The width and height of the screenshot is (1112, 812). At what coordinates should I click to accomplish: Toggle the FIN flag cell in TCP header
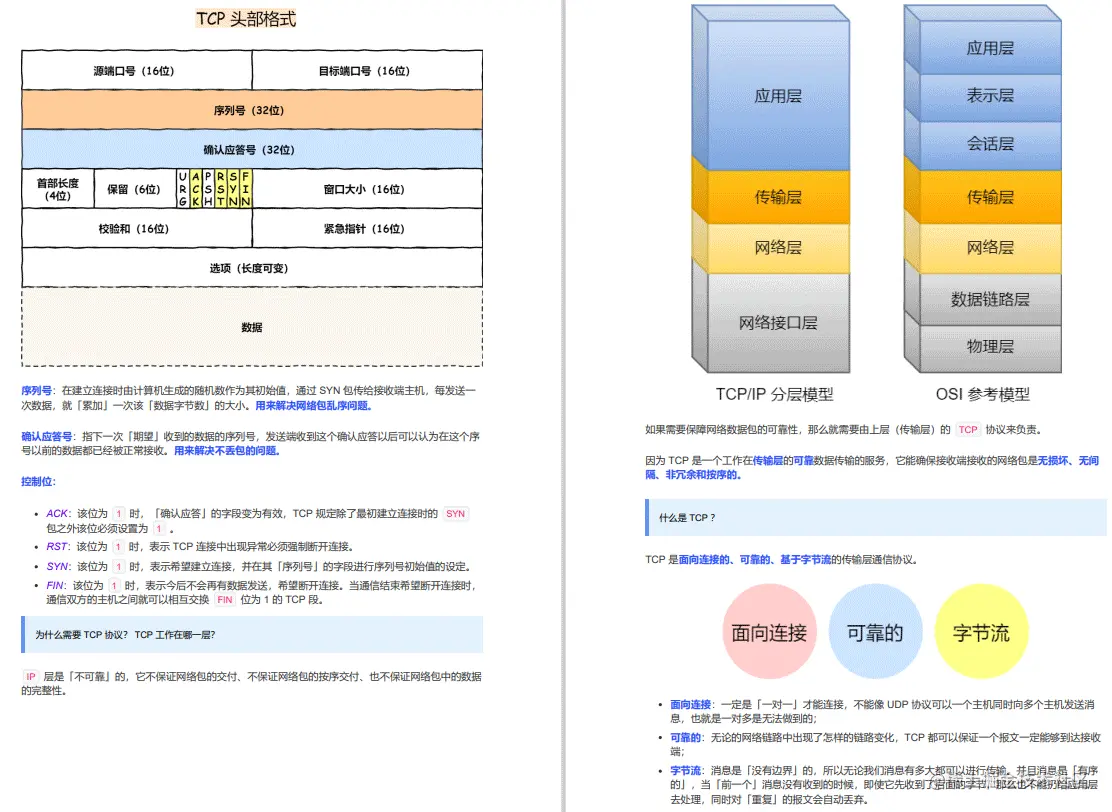[244, 188]
